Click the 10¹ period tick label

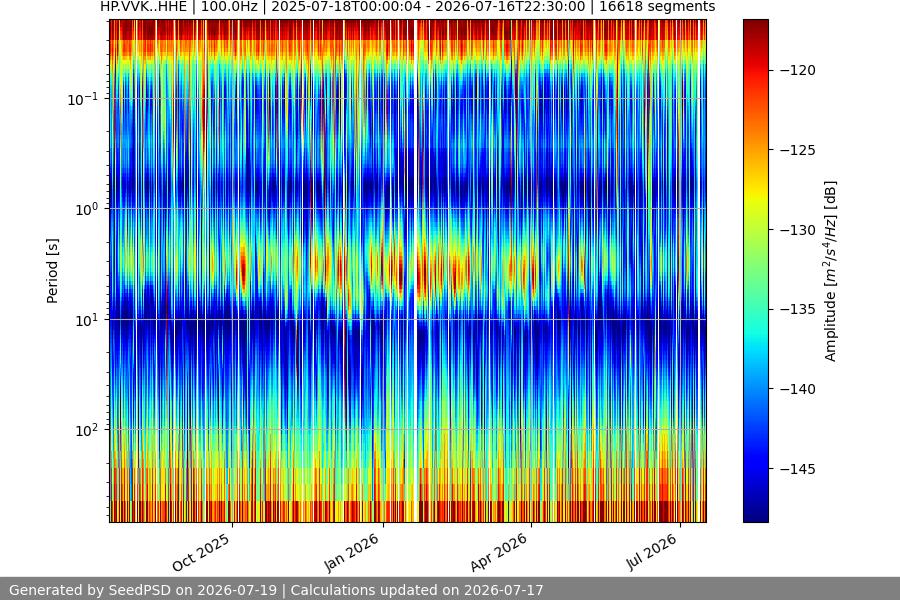click(86, 320)
